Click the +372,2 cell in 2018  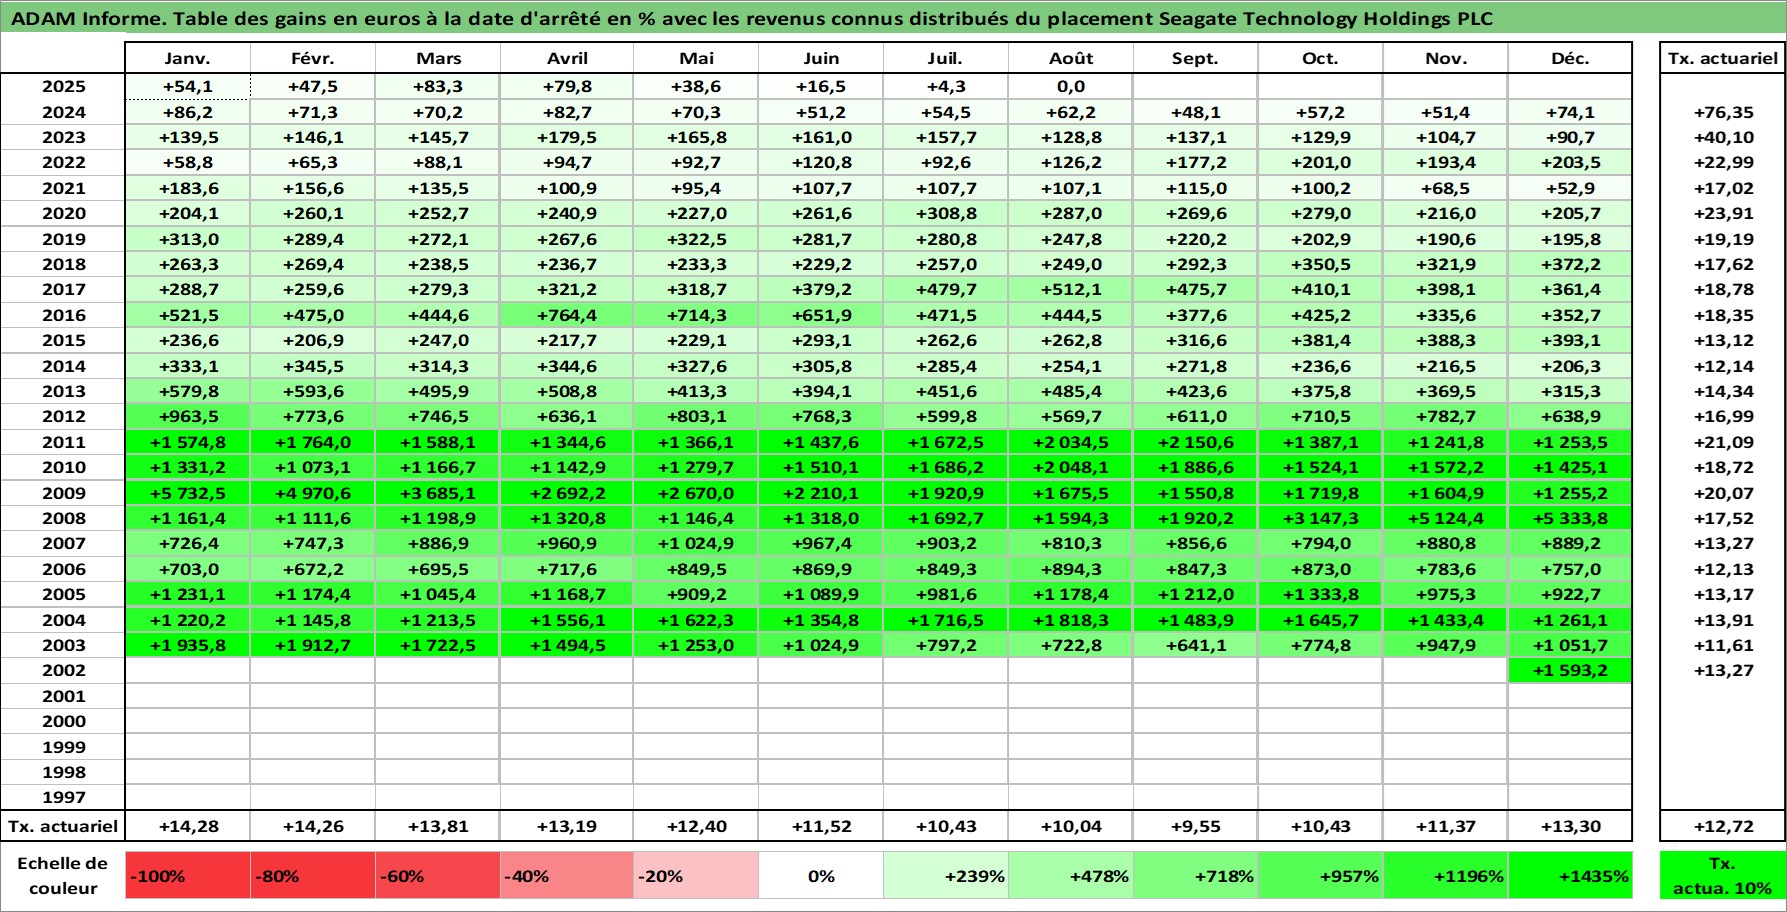pos(1570,264)
